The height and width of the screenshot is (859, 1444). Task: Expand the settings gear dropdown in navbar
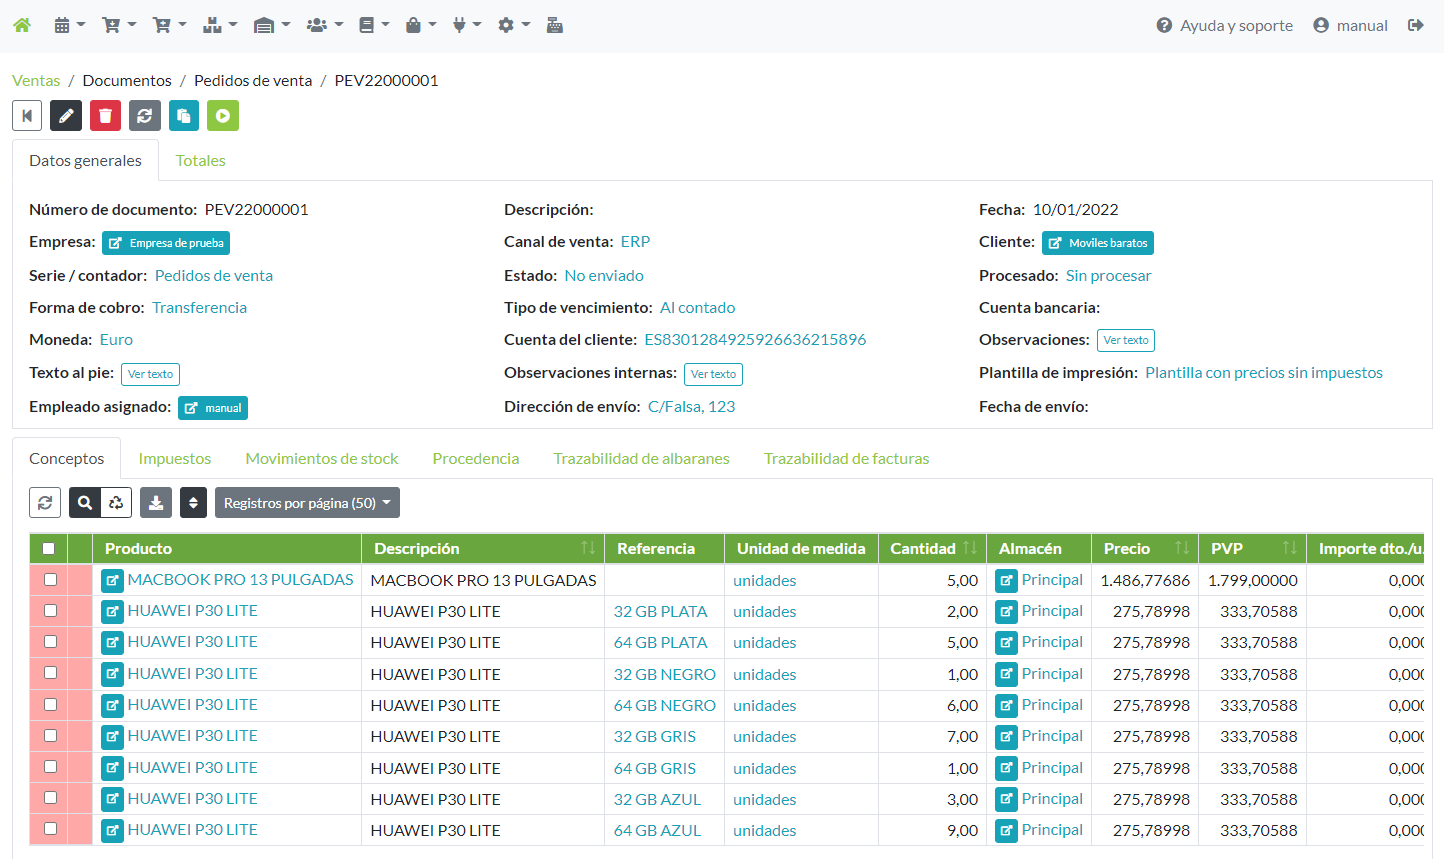[x=513, y=25]
